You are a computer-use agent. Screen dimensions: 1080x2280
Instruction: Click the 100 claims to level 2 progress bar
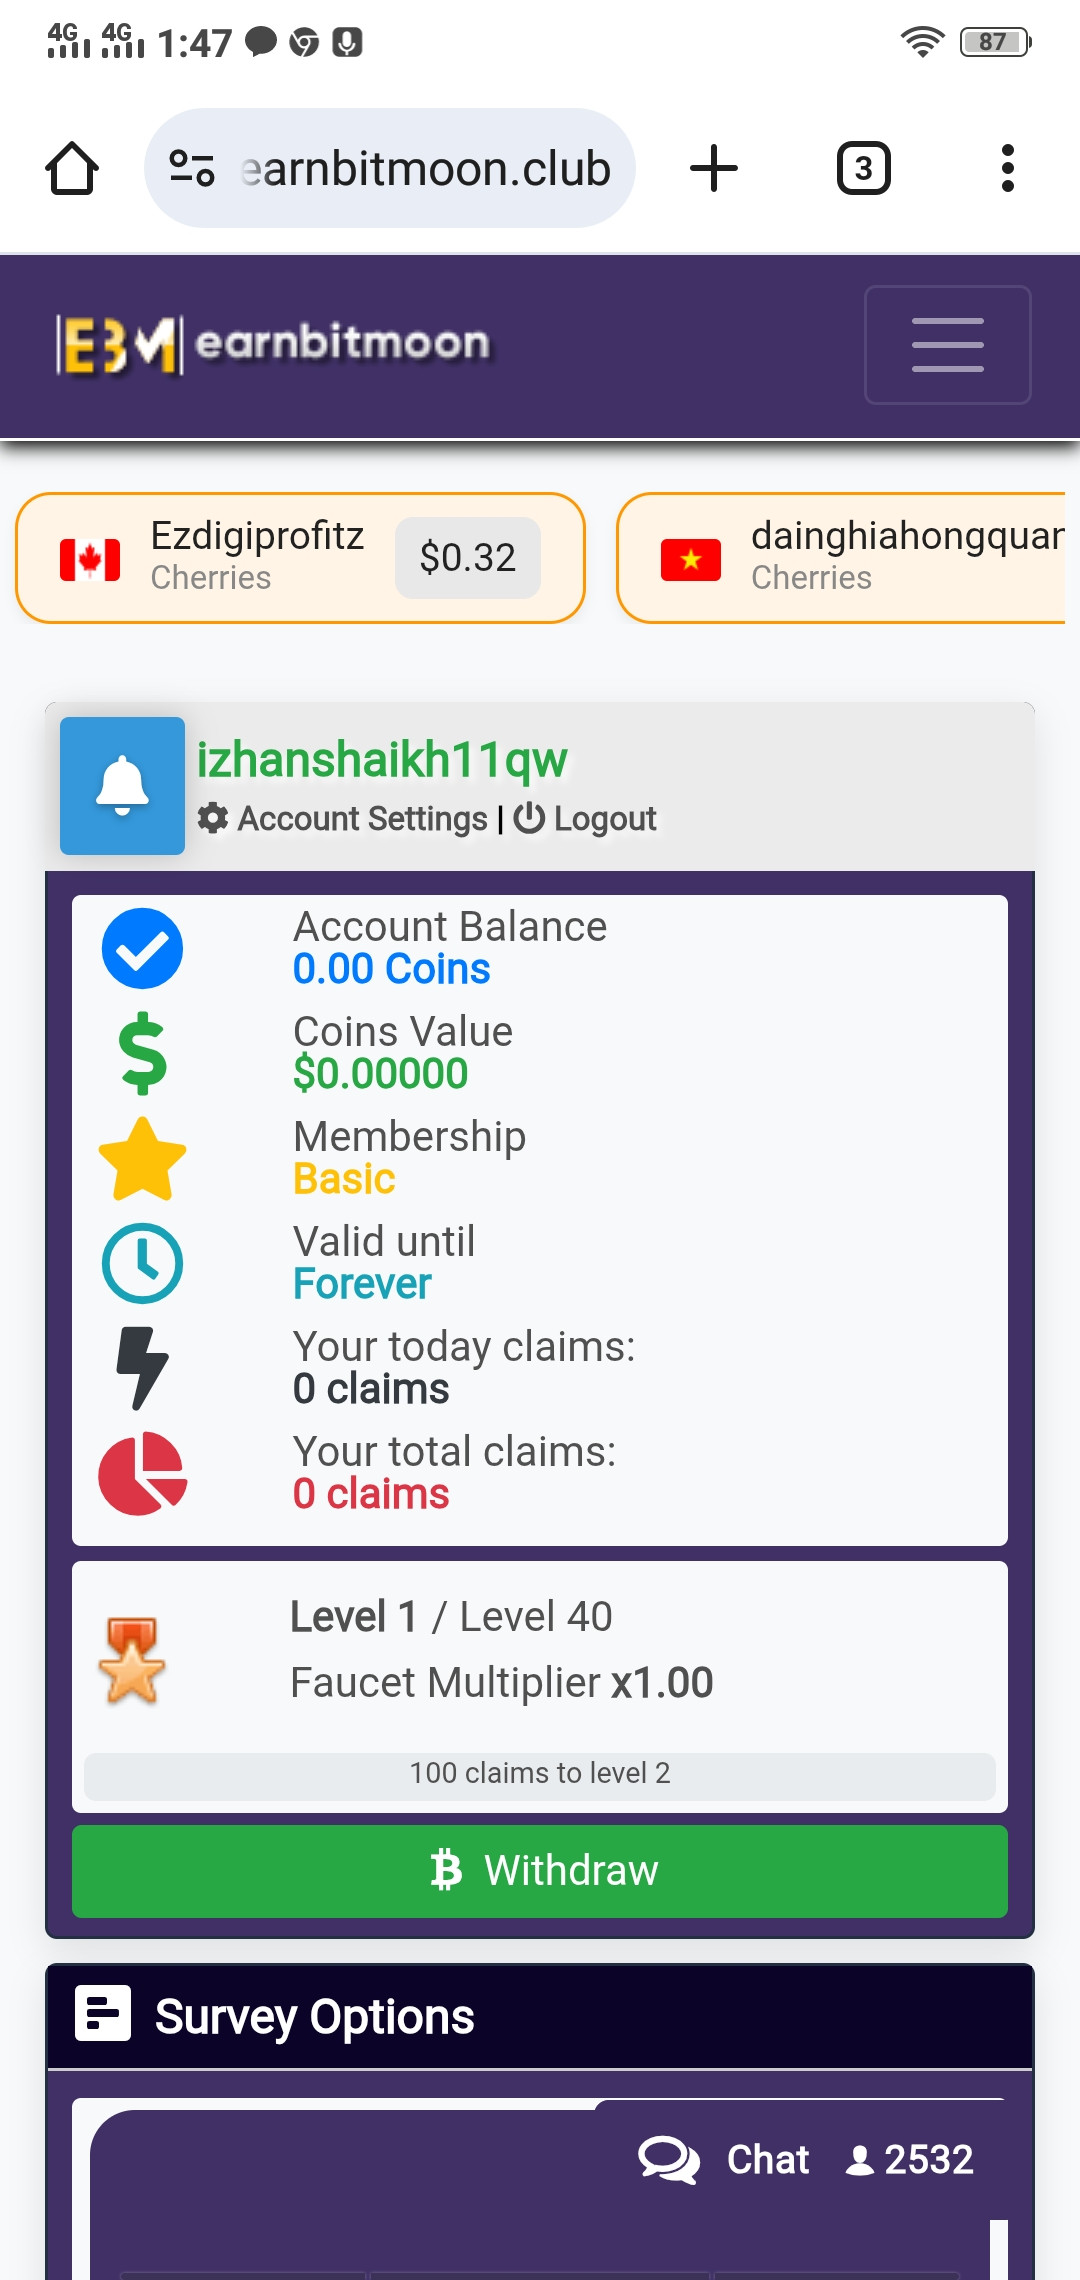click(x=540, y=1774)
